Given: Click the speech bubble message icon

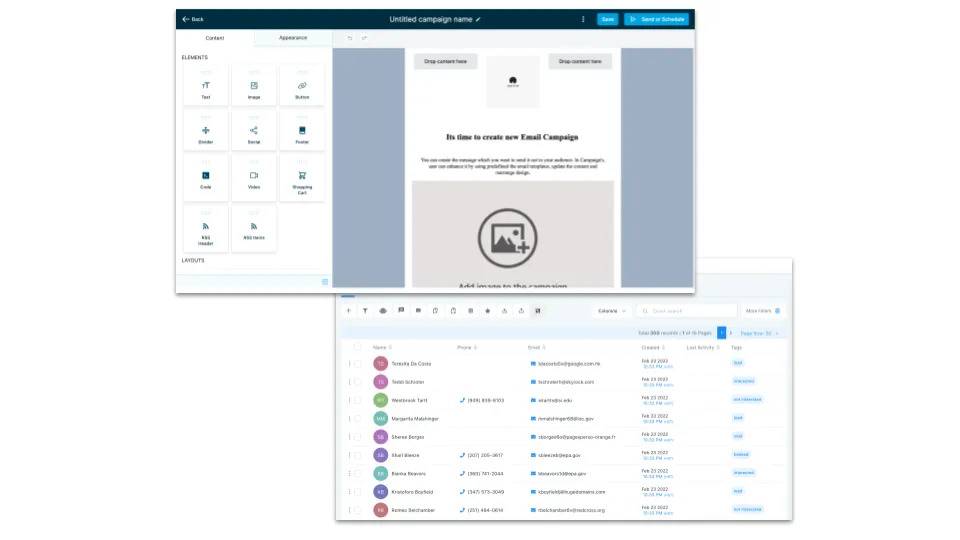Looking at the screenshot, I should click(x=401, y=310).
